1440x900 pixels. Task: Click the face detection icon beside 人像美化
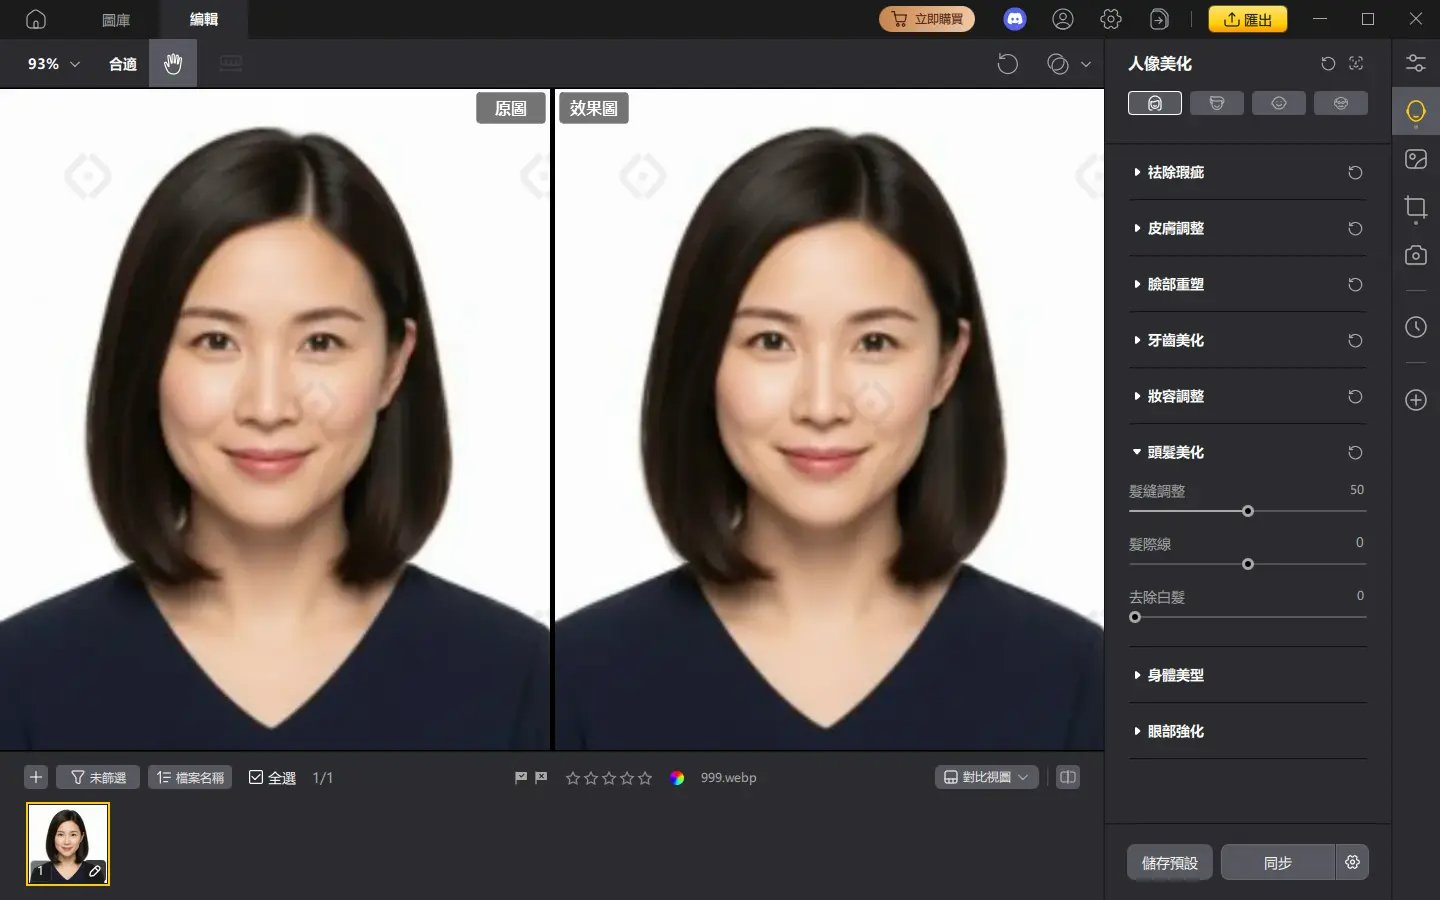point(1356,63)
